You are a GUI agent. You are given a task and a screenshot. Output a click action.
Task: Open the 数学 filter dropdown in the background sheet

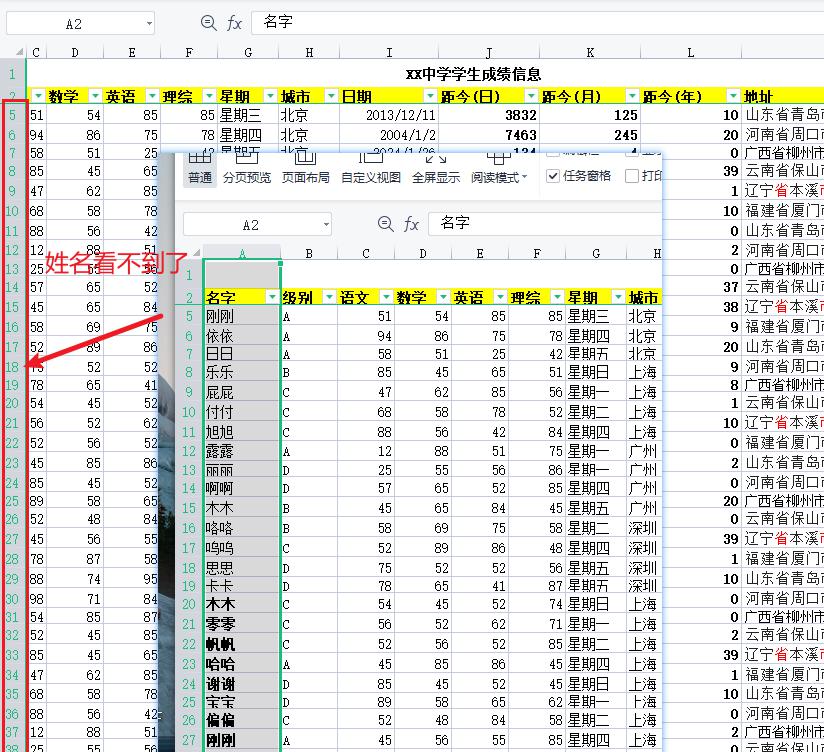pyautogui.click(x=95, y=96)
